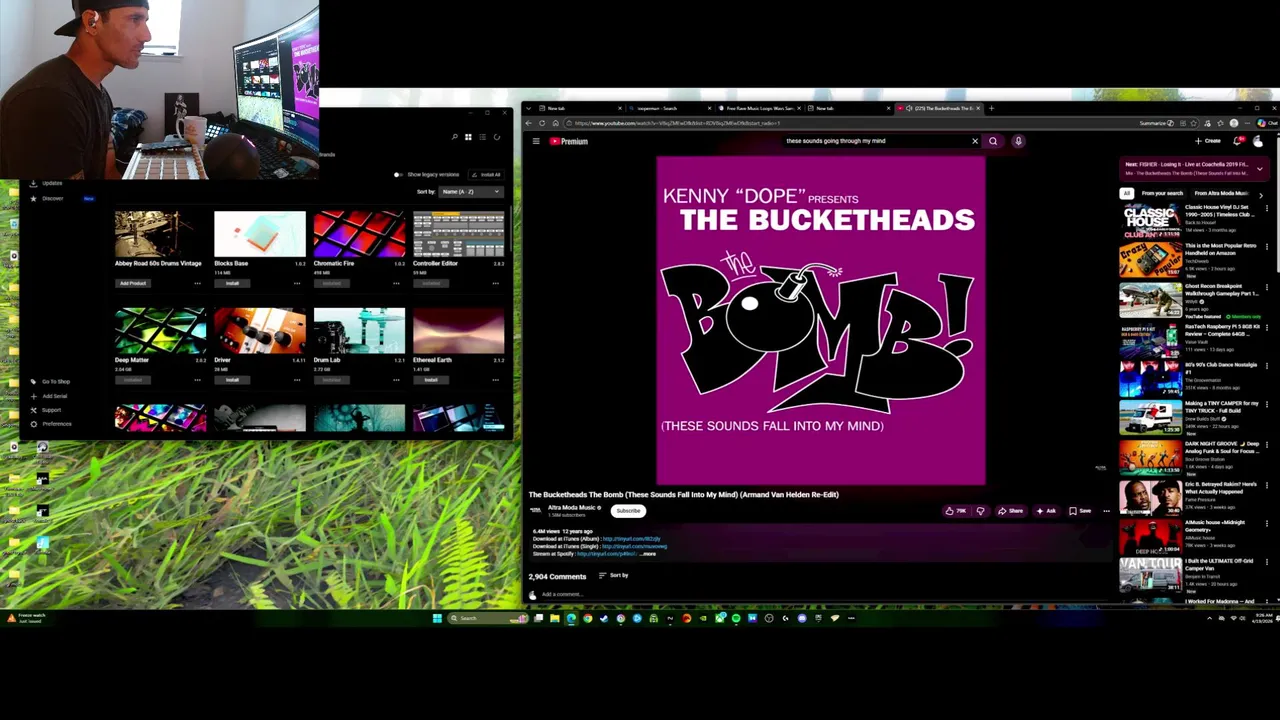Screen dimensions: 1280x720
Task: Open Eric B. Betrayed Rakim video thumbnail
Action: click(x=1150, y=497)
